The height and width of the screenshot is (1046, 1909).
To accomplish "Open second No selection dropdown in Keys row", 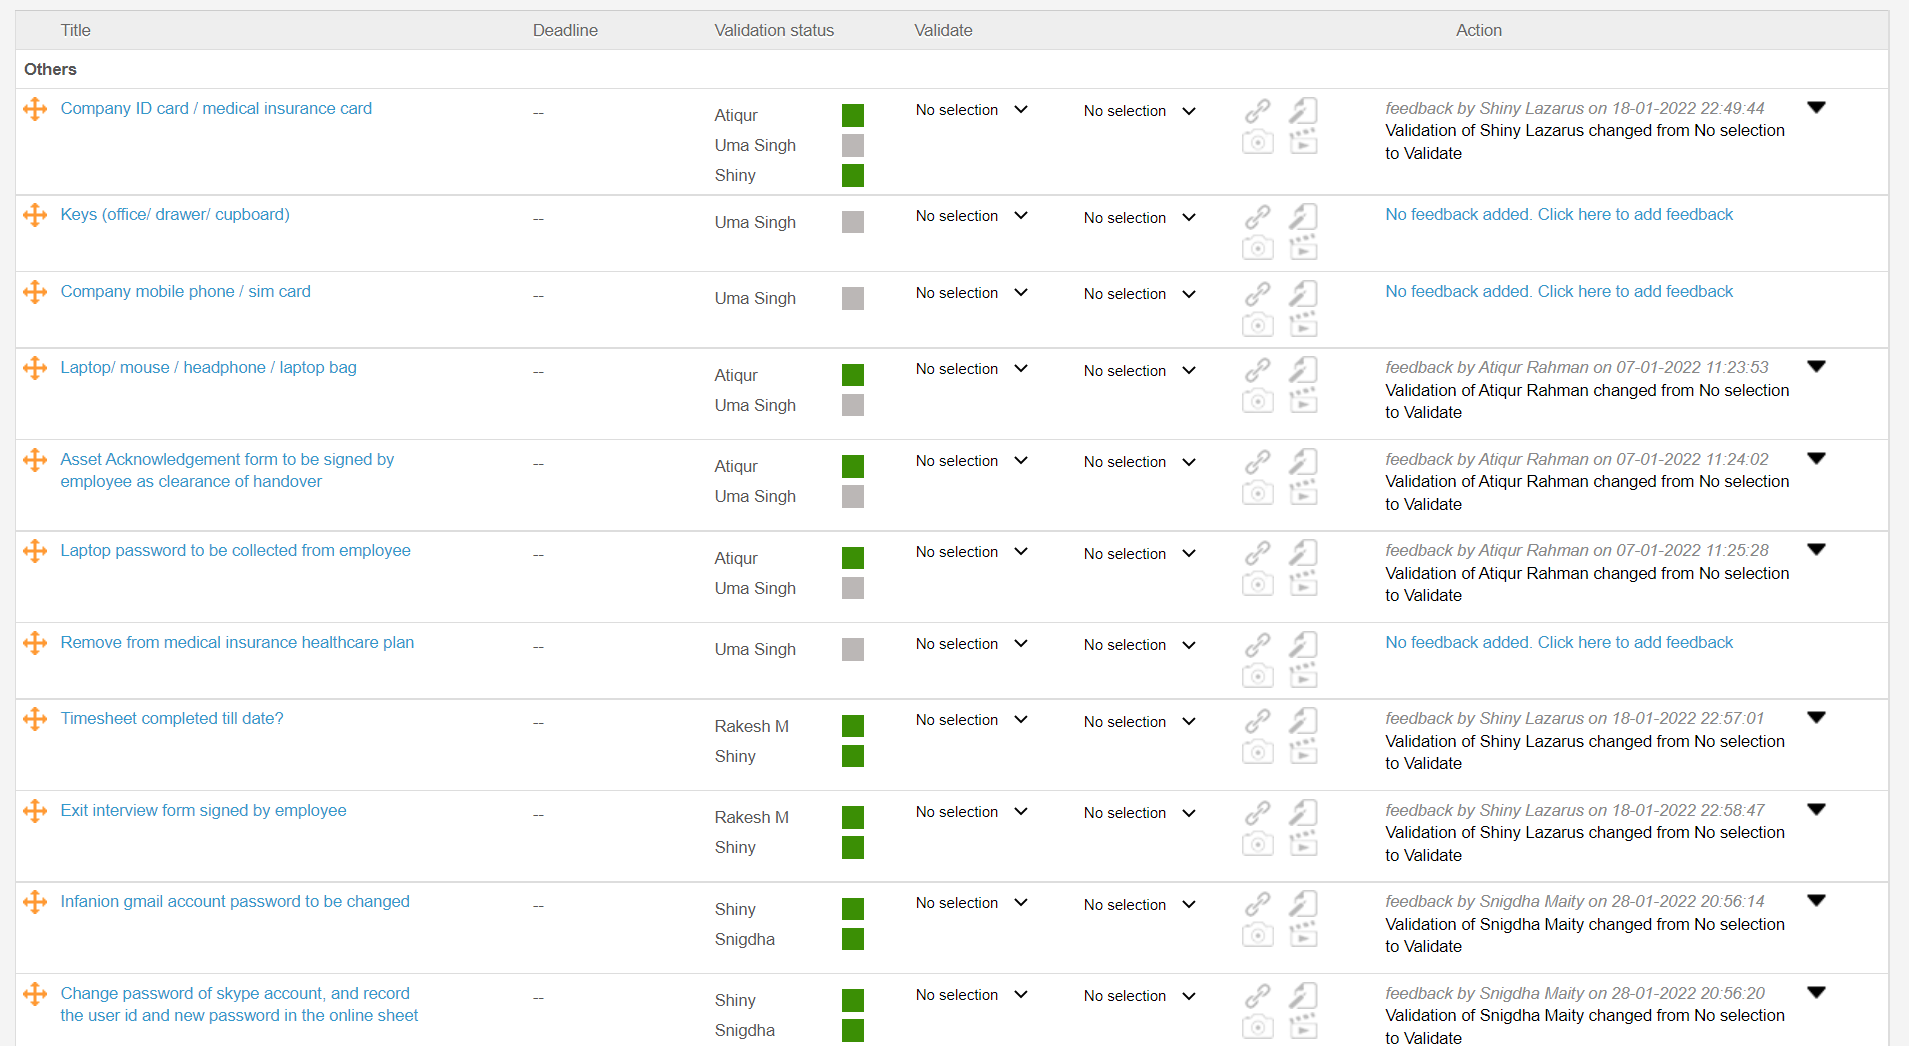I will click(x=1139, y=218).
